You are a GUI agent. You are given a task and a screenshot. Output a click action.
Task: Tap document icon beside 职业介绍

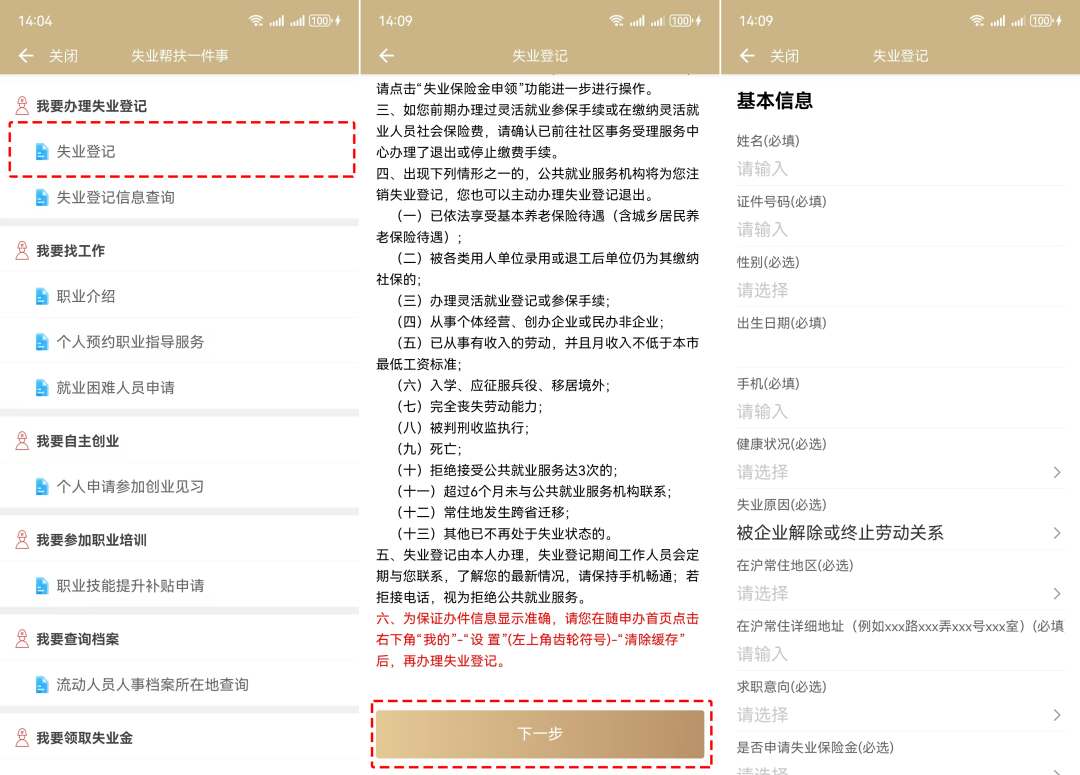[x=42, y=296]
